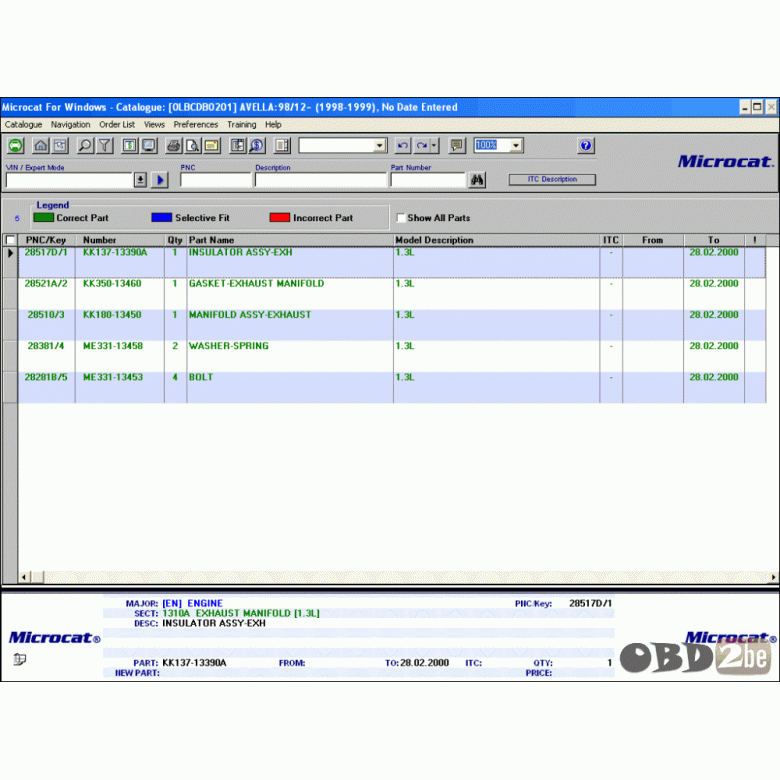This screenshot has height=780, width=780.
Task: Click the green Correct Part legend swatch
Action: 44,218
